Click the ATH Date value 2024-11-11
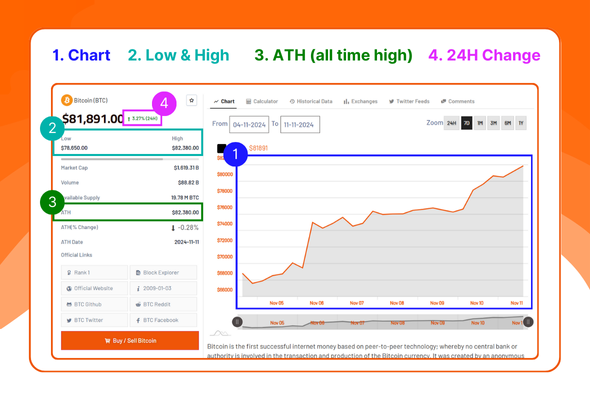This screenshot has width=590, height=400. click(187, 242)
